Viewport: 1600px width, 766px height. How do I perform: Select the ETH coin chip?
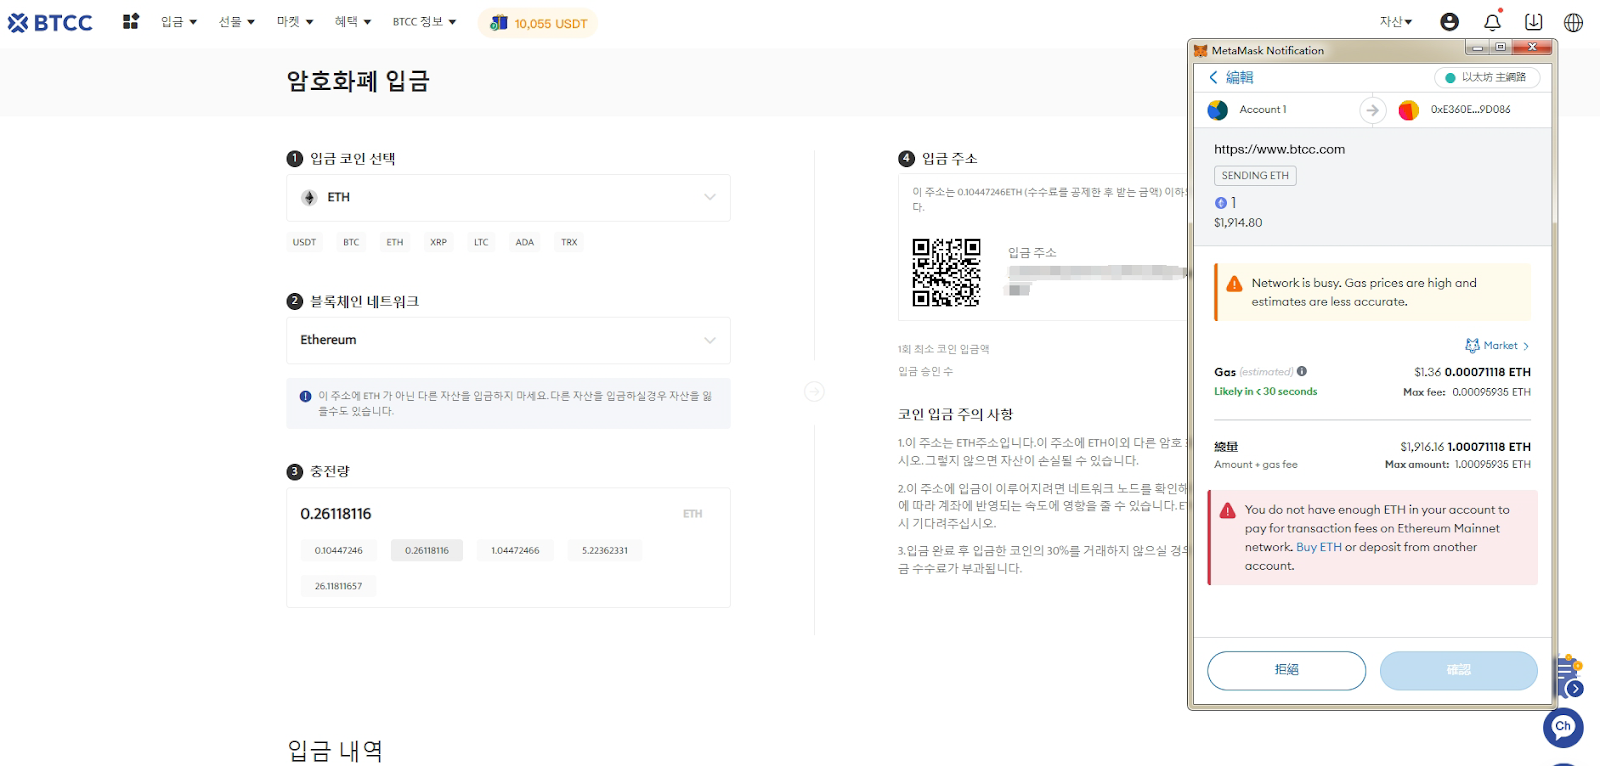[x=395, y=242]
